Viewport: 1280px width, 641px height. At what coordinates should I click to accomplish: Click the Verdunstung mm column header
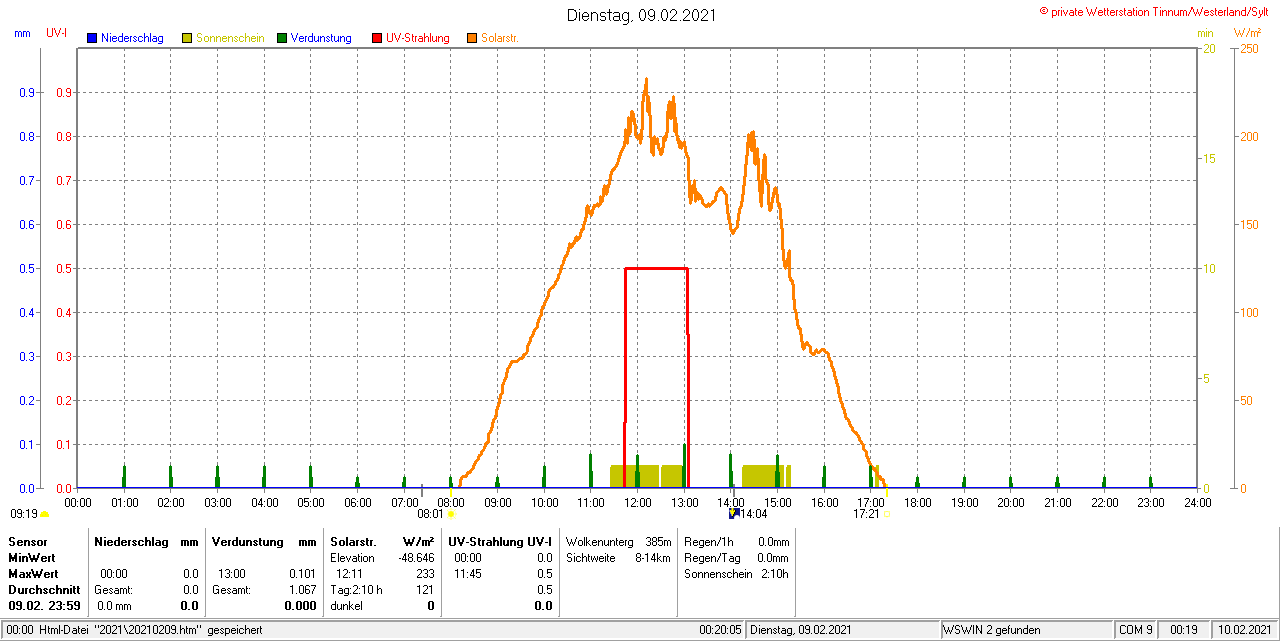[264, 541]
